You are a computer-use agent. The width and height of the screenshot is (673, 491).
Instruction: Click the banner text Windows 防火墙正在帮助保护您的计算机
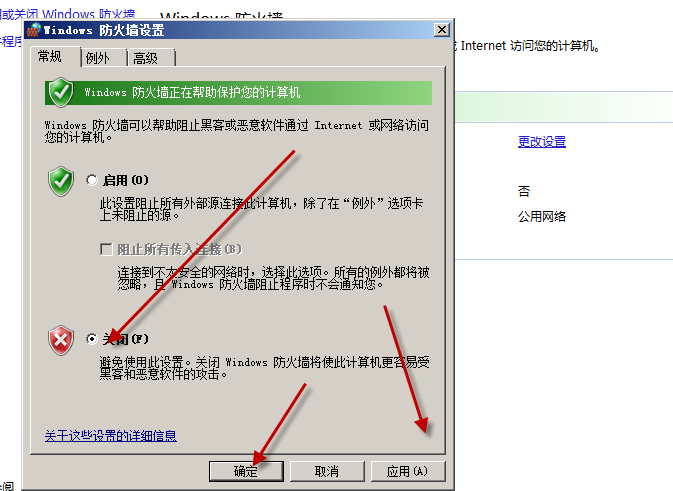[x=192, y=92]
